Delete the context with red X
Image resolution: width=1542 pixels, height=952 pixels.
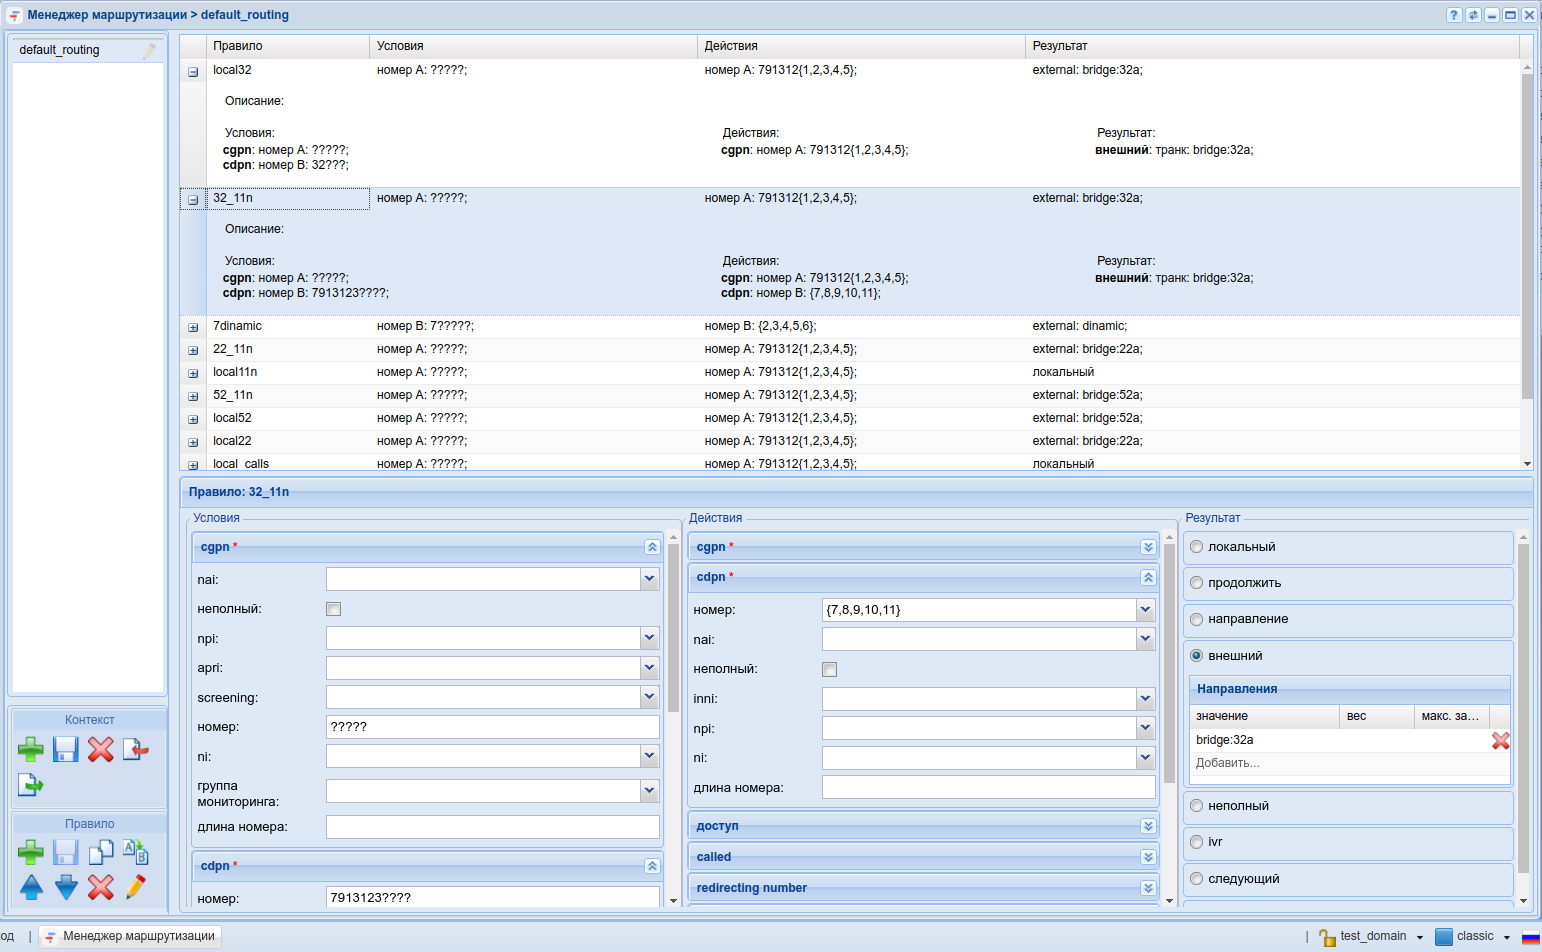(x=101, y=749)
